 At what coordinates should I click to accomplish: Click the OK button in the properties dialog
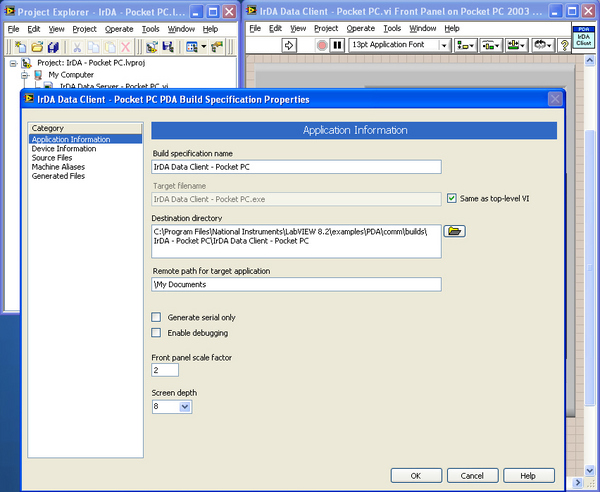416,476
